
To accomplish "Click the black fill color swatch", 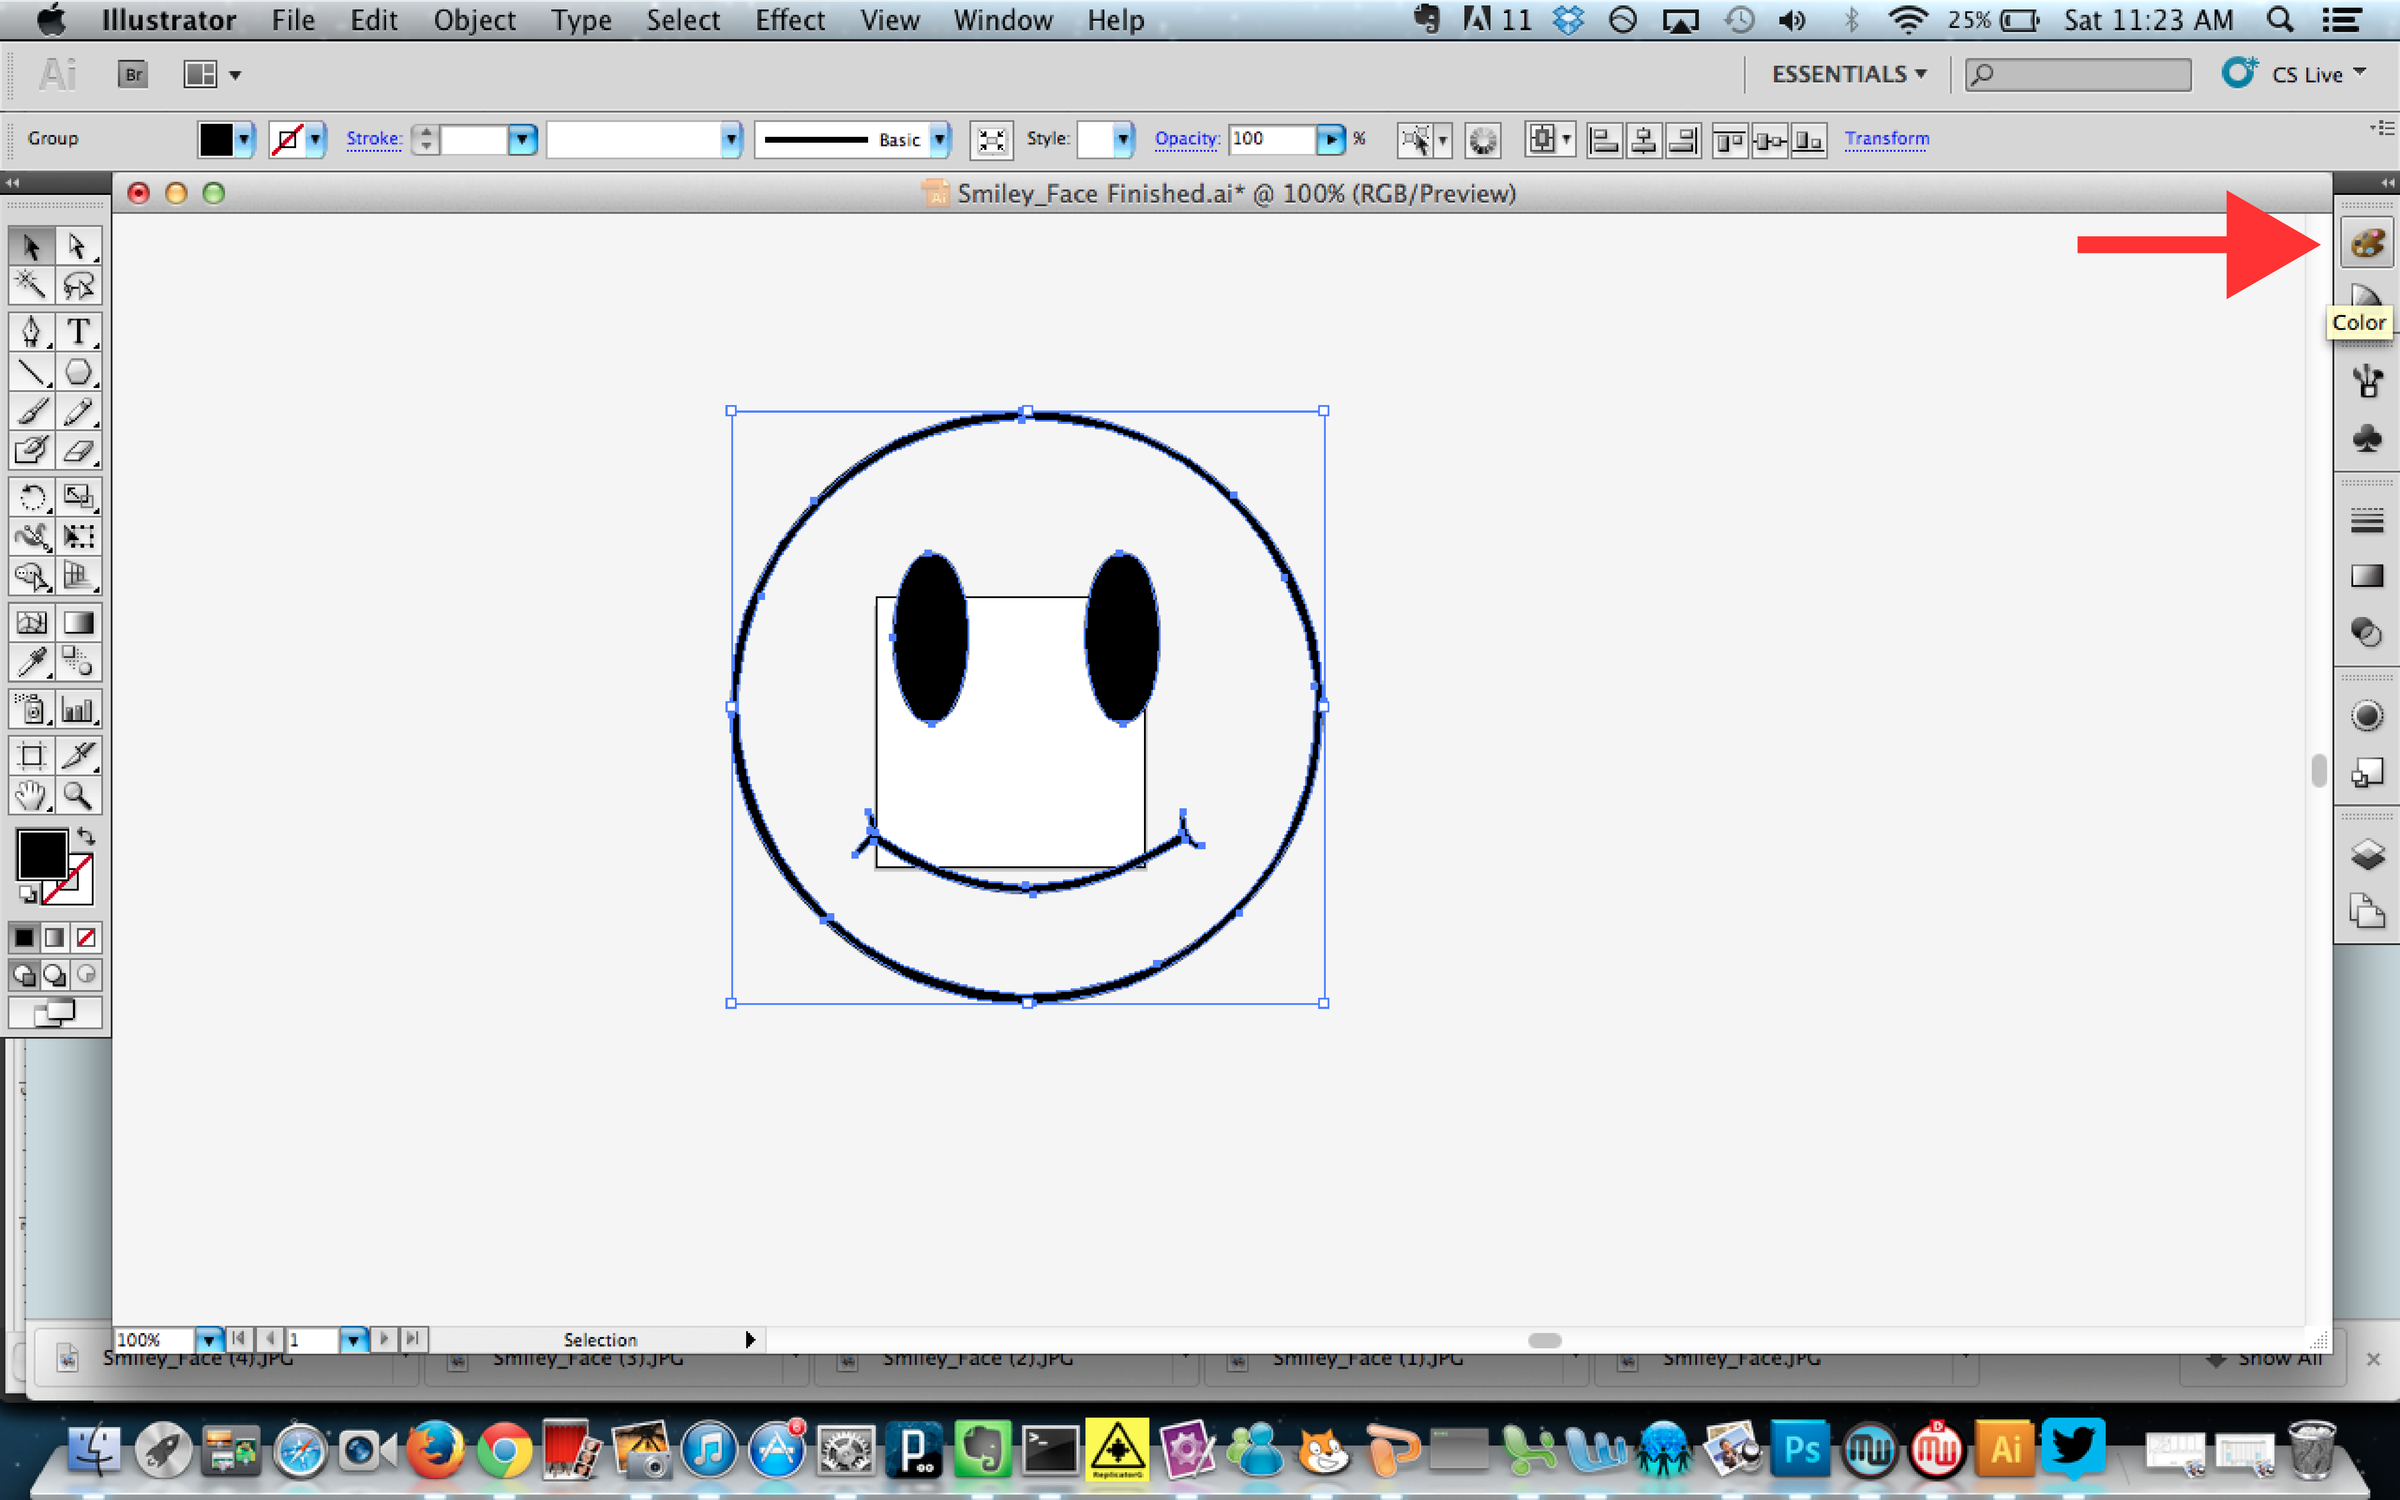I will 218,139.
